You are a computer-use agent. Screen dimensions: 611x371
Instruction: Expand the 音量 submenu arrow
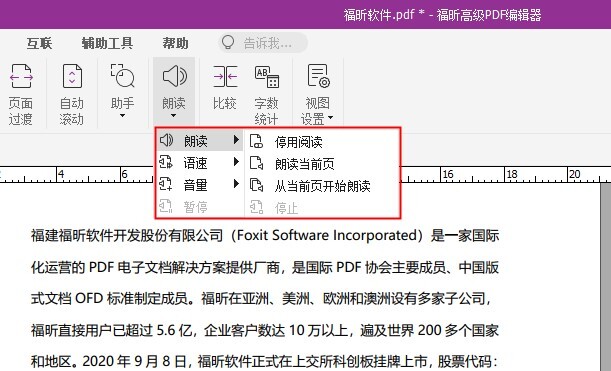(x=236, y=183)
